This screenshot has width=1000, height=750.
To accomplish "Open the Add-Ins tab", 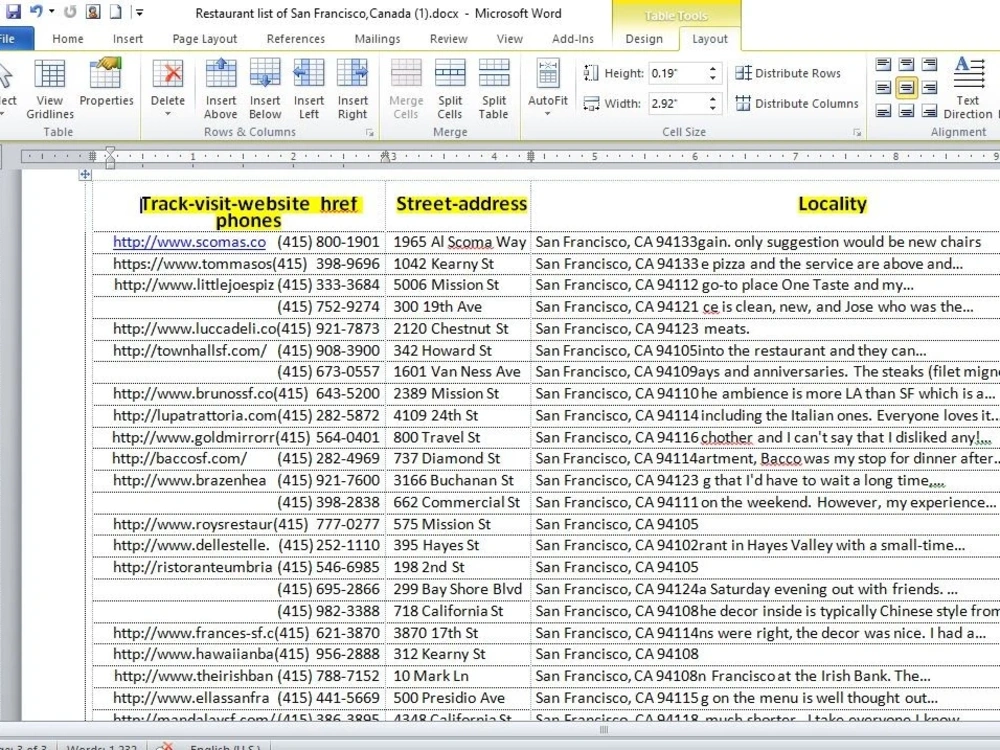I will click(x=573, y=39).
